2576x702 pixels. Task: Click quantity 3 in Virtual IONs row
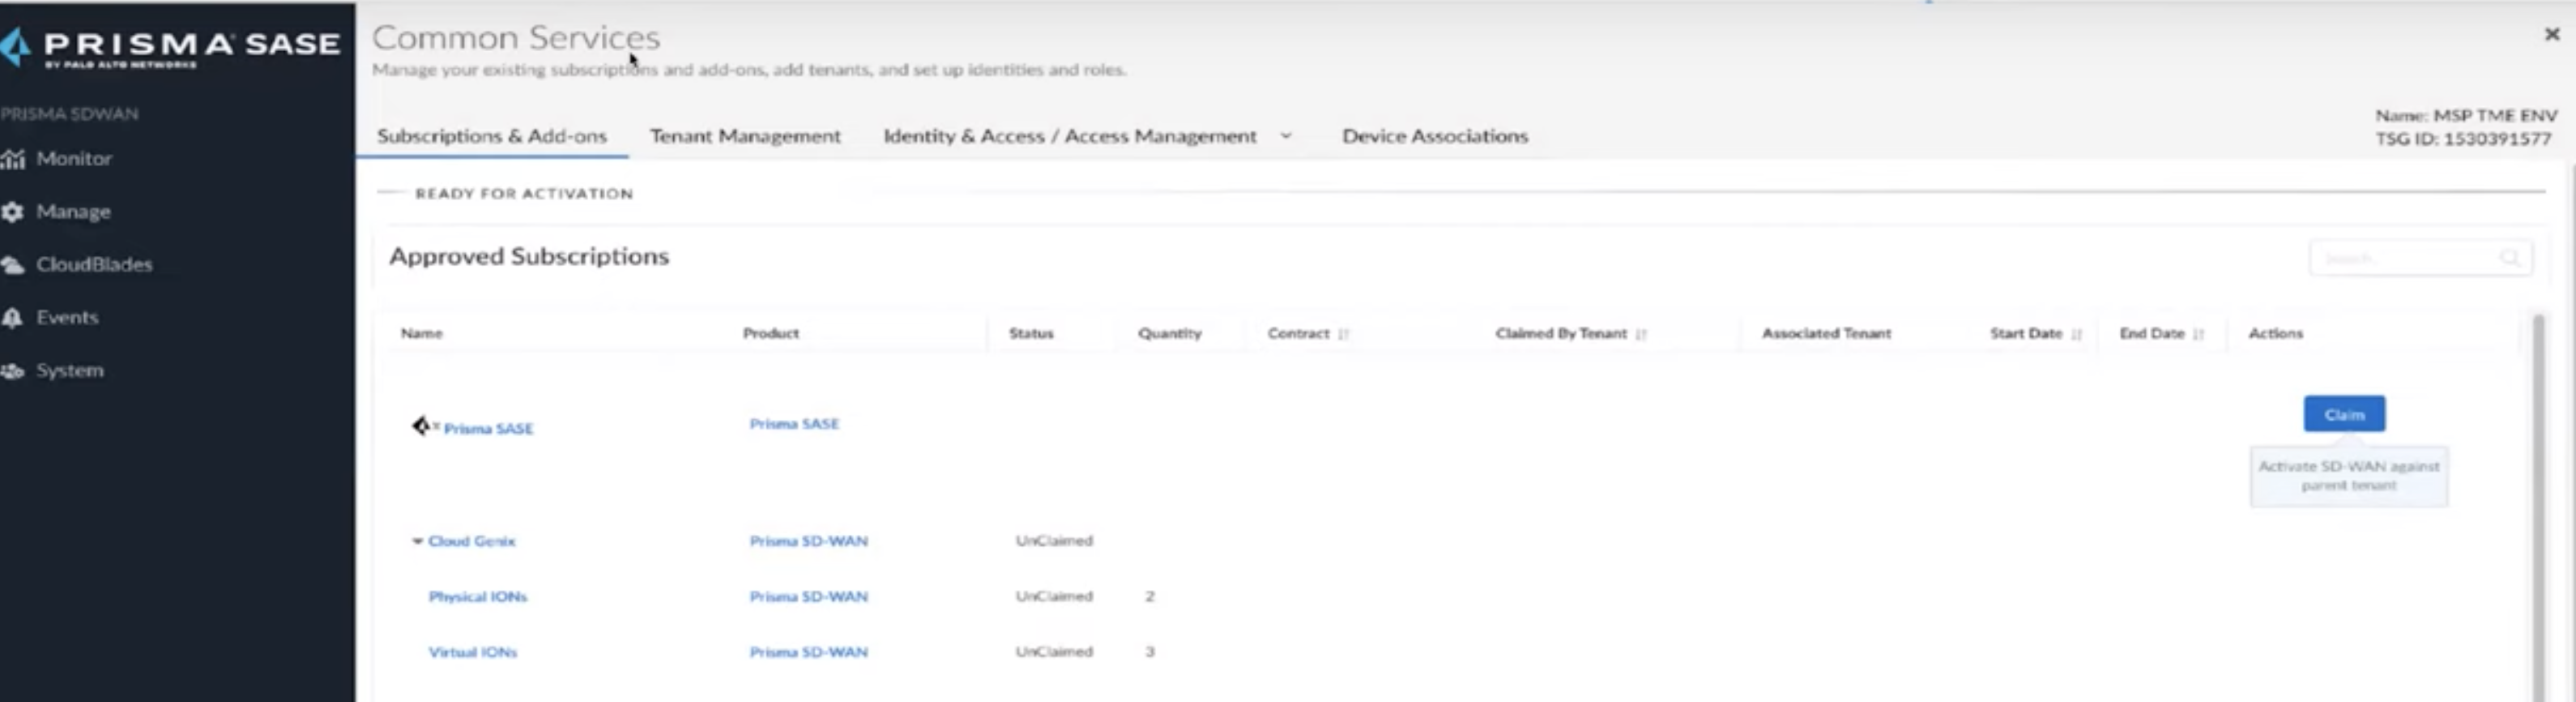1150,652
